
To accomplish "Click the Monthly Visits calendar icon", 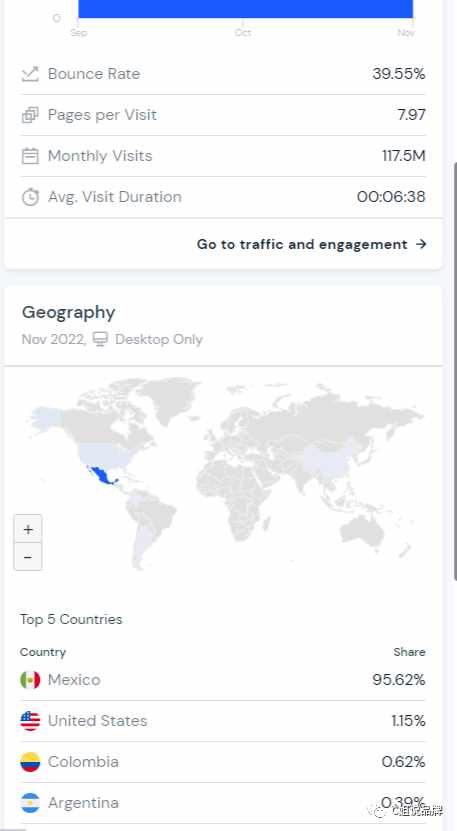I will (30, 156).
